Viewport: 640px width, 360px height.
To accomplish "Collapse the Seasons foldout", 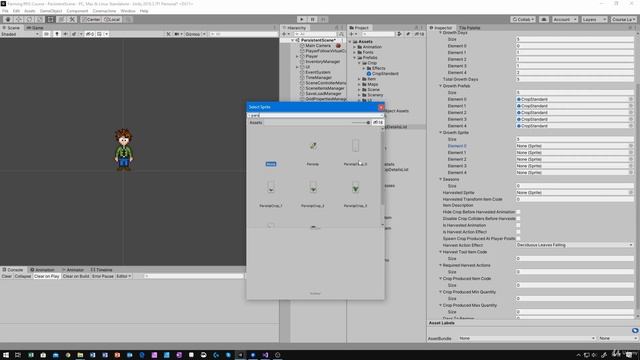I will [x=441, y=179].
